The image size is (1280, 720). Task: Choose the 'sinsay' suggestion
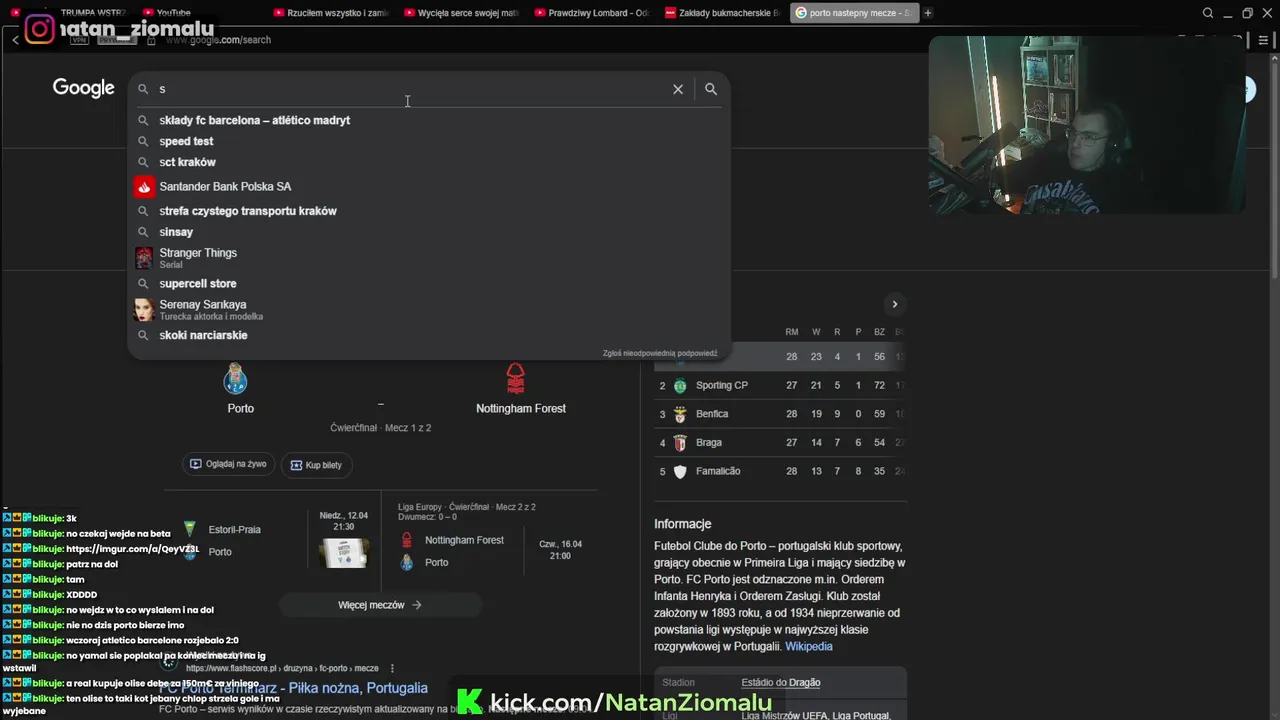pyautogui.click(x=430, y=232)
